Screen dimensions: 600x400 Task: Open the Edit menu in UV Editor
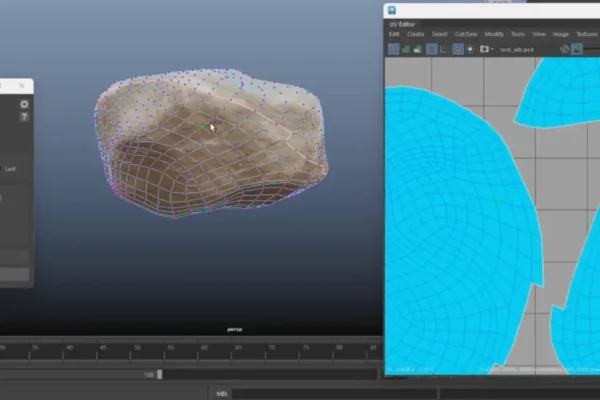[x=394, y=34]
